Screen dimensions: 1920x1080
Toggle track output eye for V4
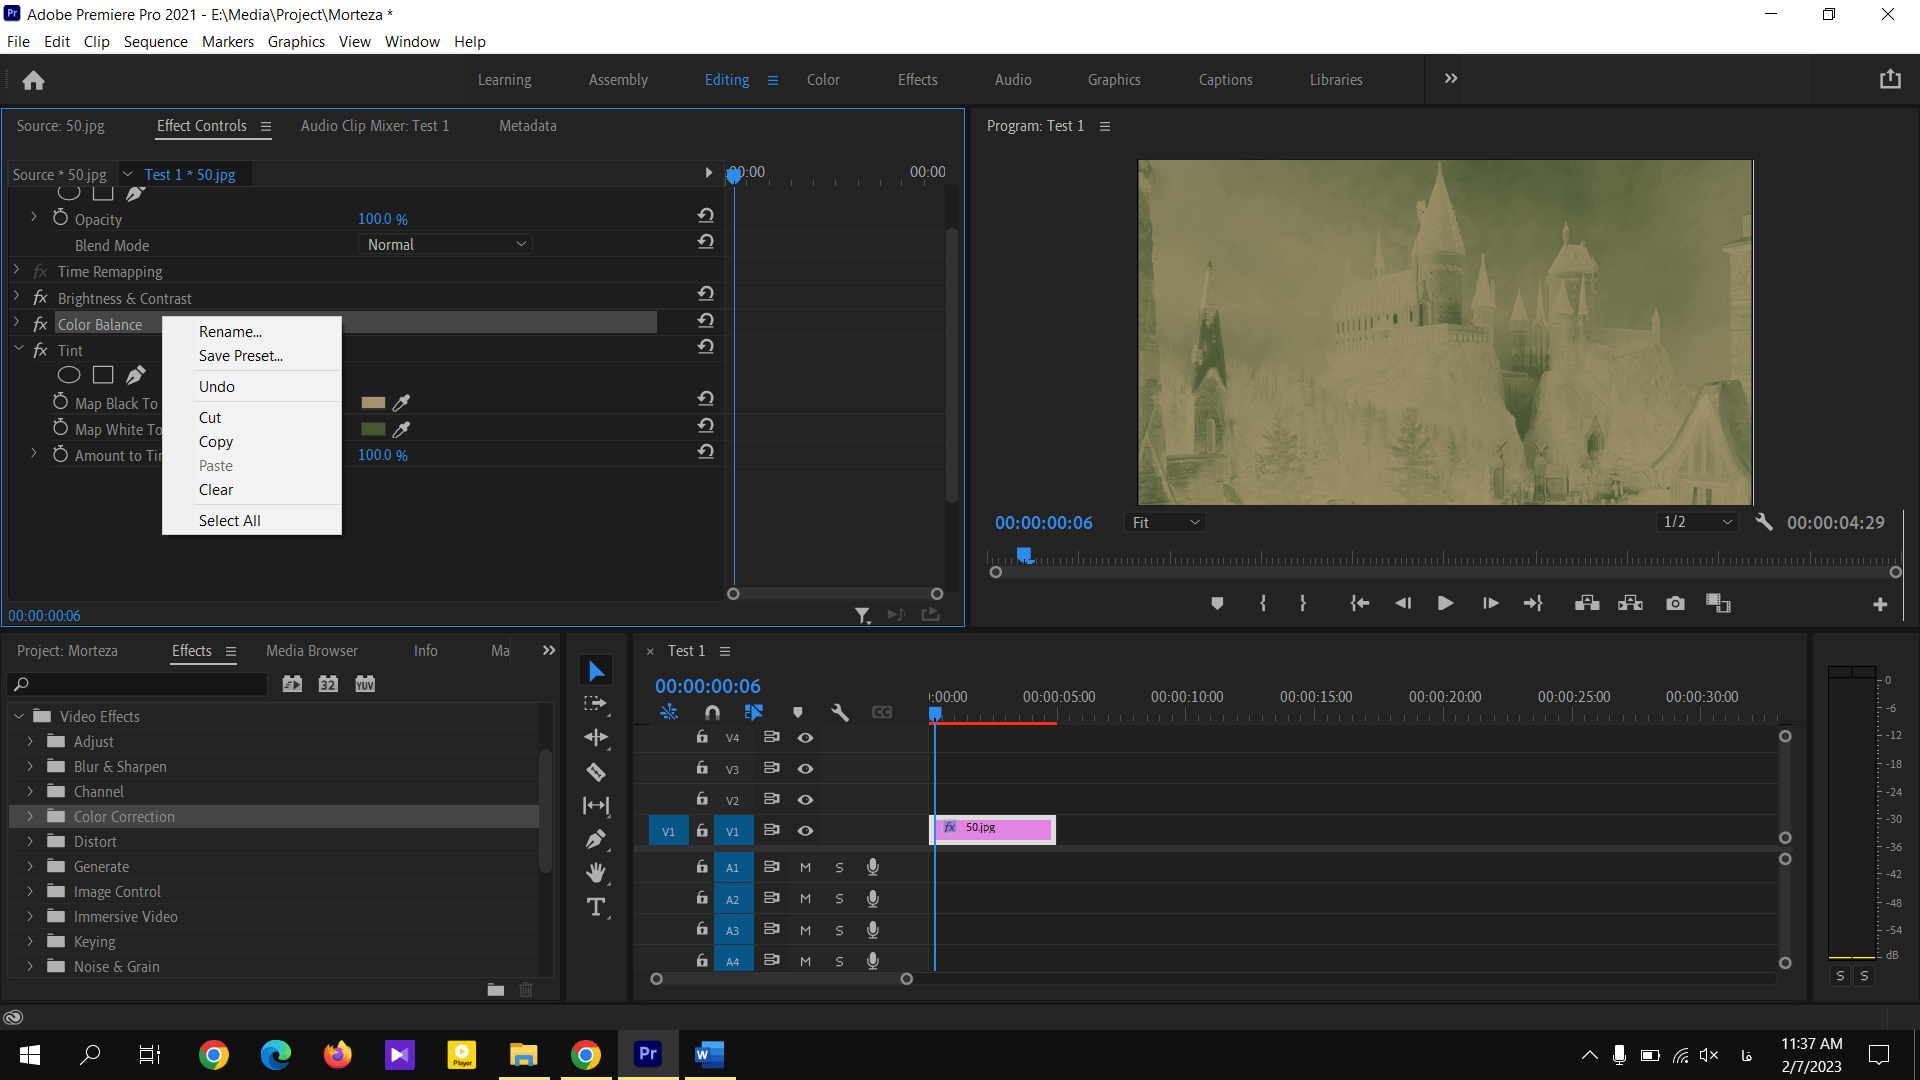point(805,738)
